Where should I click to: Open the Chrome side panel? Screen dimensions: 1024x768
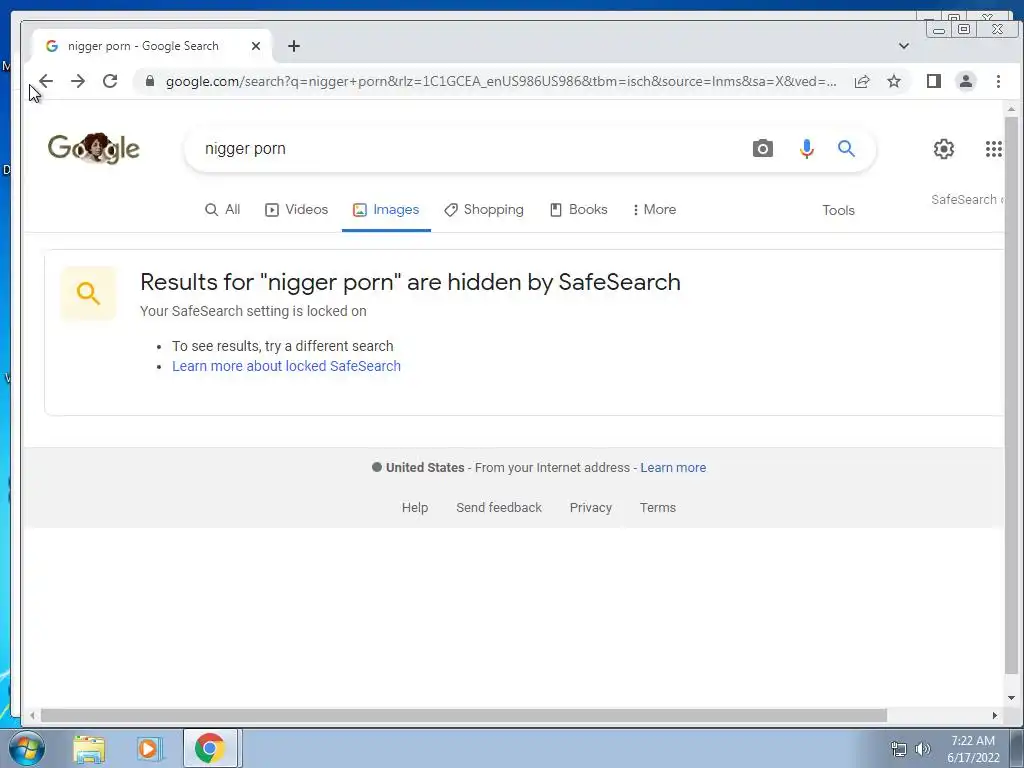[934, 81]
